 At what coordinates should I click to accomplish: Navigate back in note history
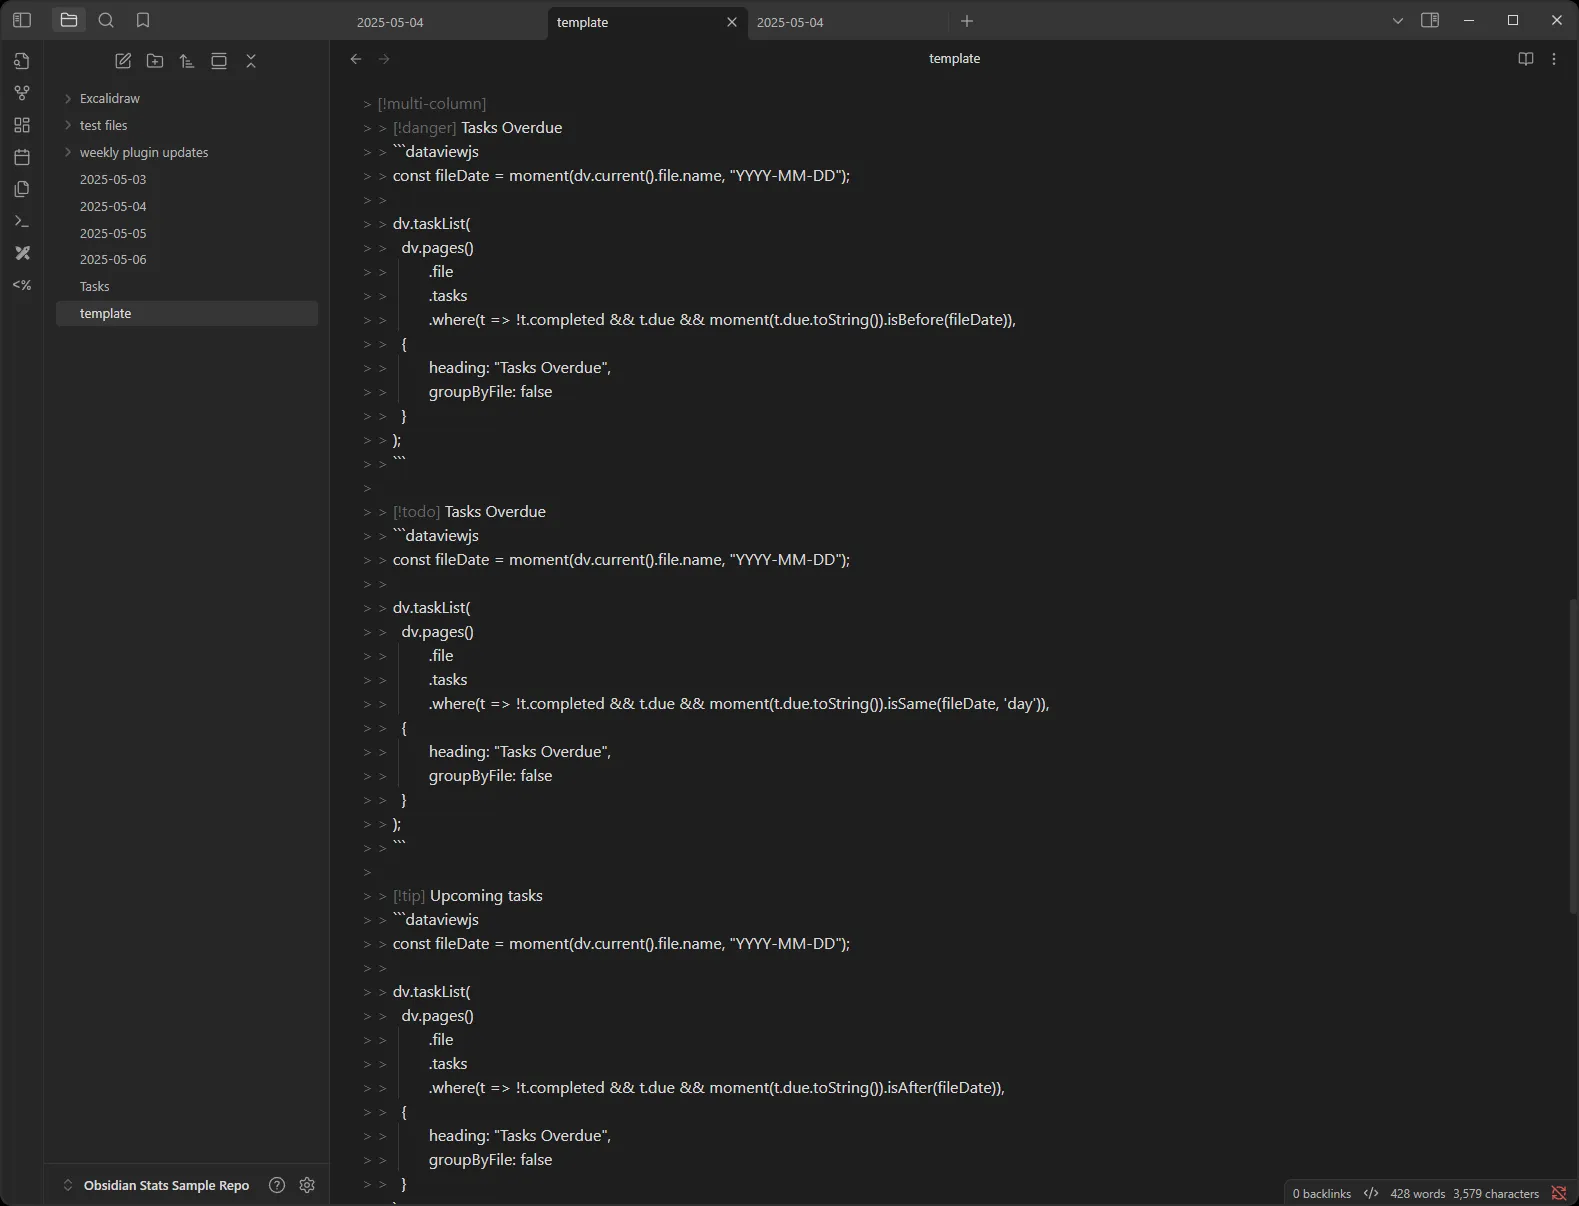point(356,59)
